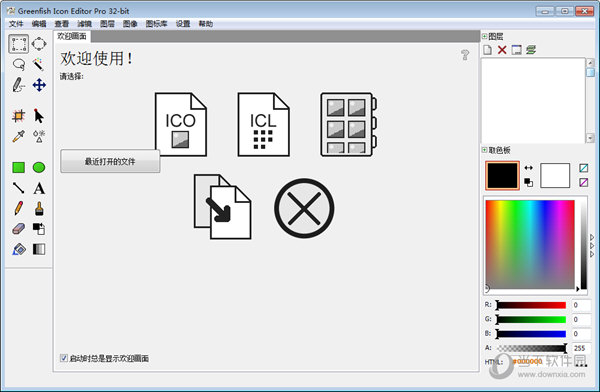Select the Pencil drawing tool

click(x=18, y=209)
